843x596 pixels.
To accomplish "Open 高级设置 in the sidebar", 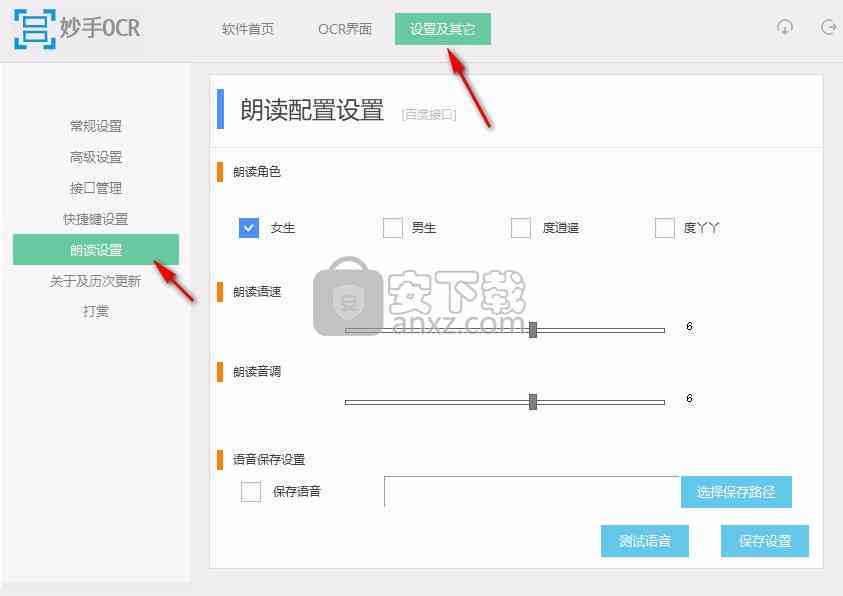I will (x=96, y=157).
